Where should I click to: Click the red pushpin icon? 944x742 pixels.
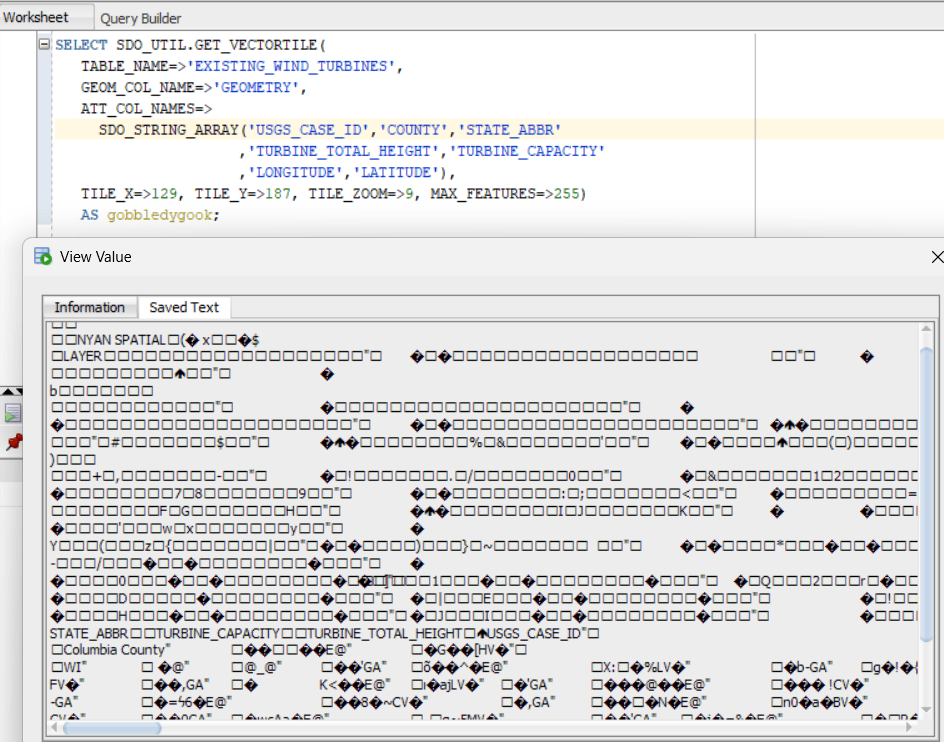[x=13, y=443]
